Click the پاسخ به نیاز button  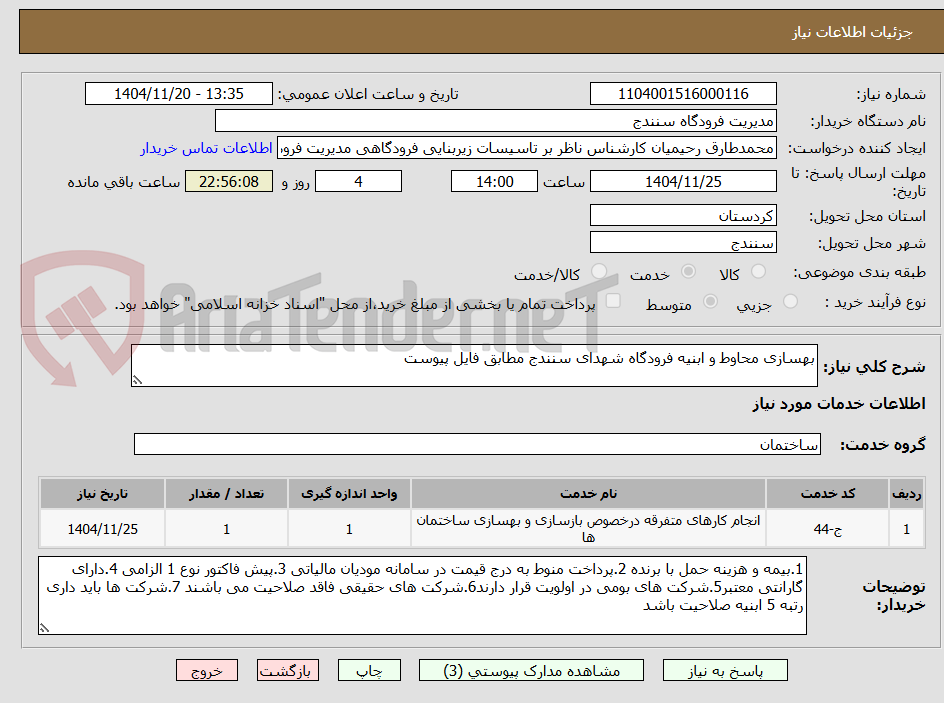pos(725,670)
